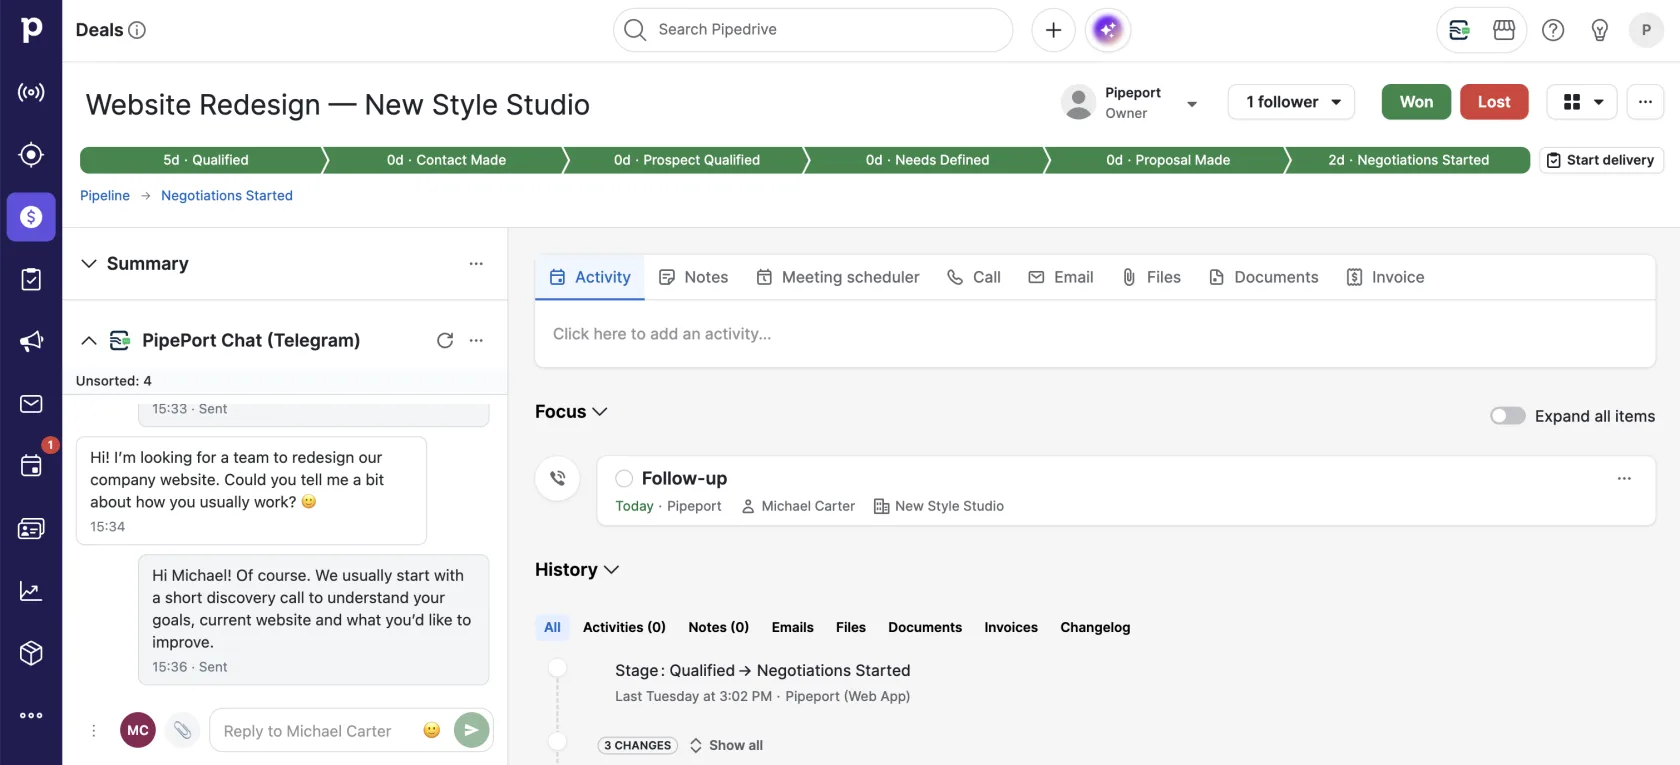This screenshot has height=765, width=1680.
Task: Select the Proposal Made pipeline stage
Action: click(x=1167, y=160)
